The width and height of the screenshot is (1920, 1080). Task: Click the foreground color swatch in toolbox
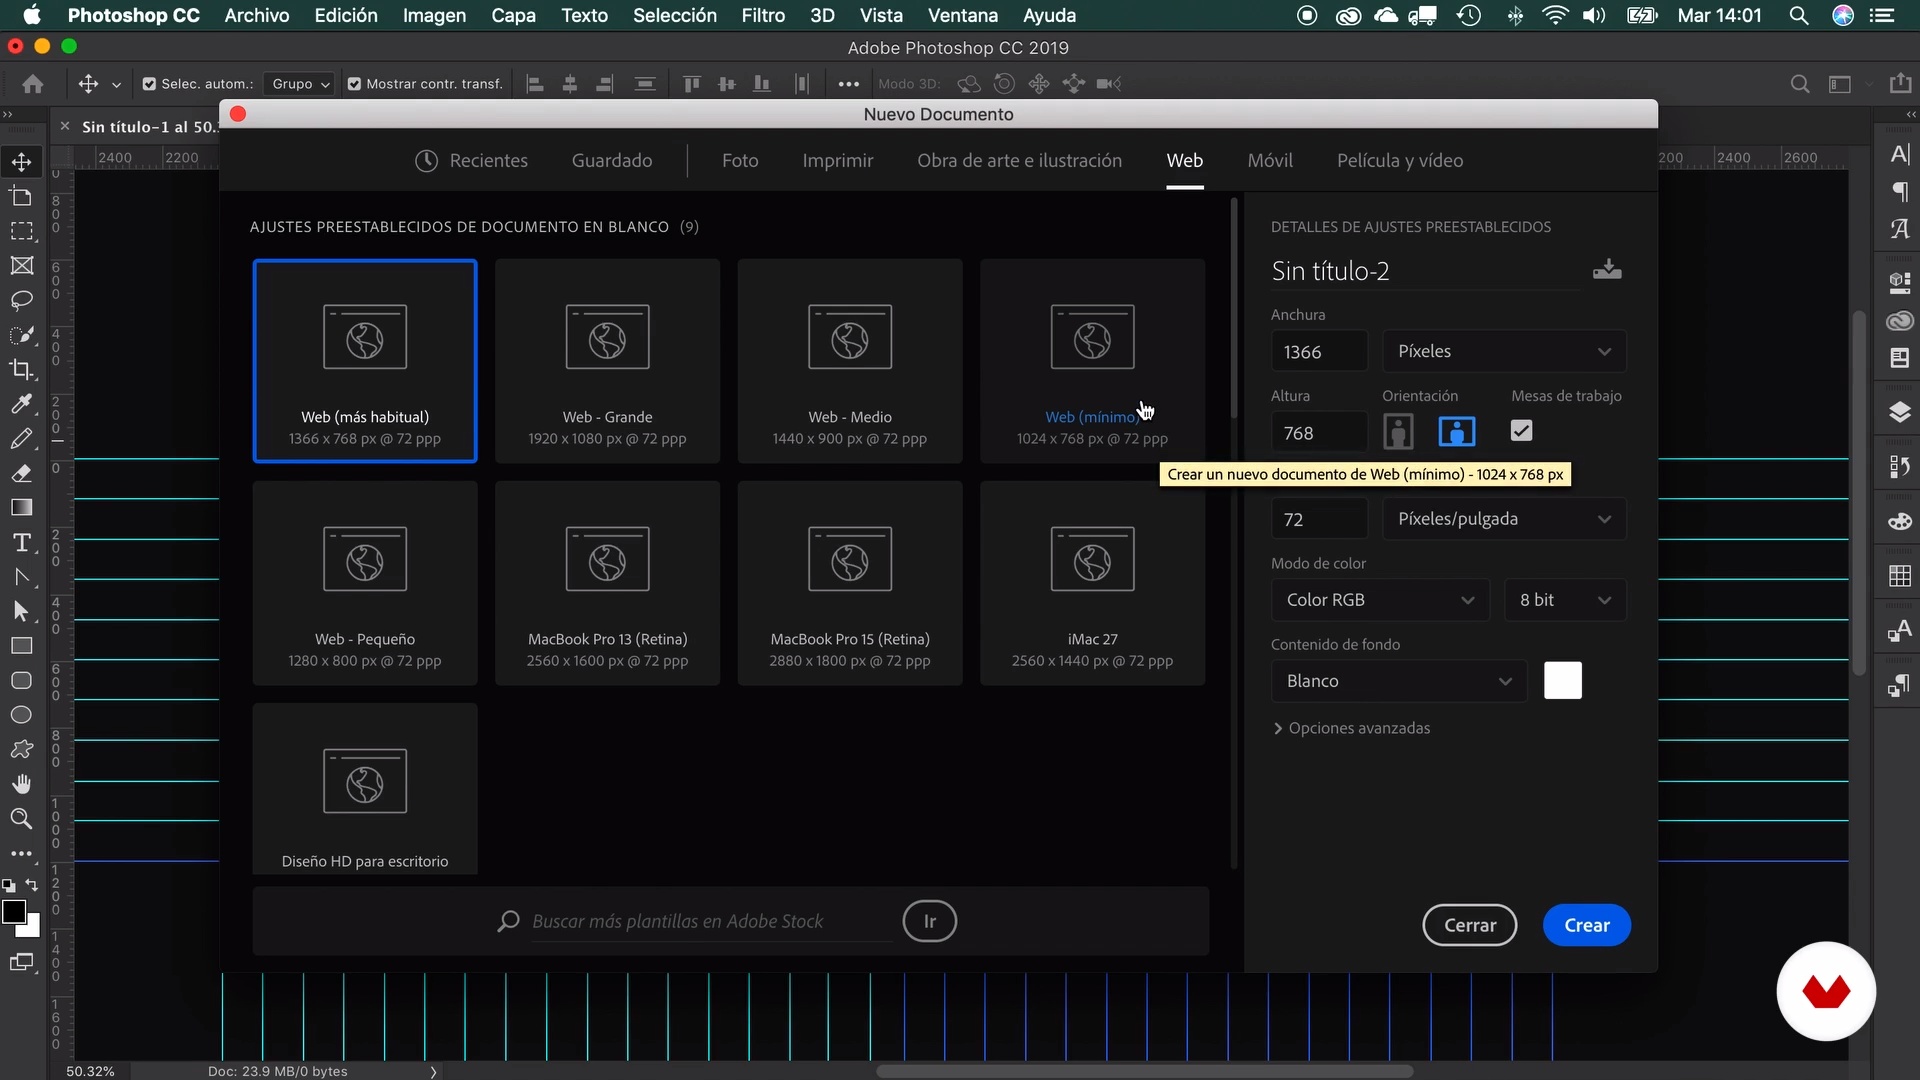[14, 912]
